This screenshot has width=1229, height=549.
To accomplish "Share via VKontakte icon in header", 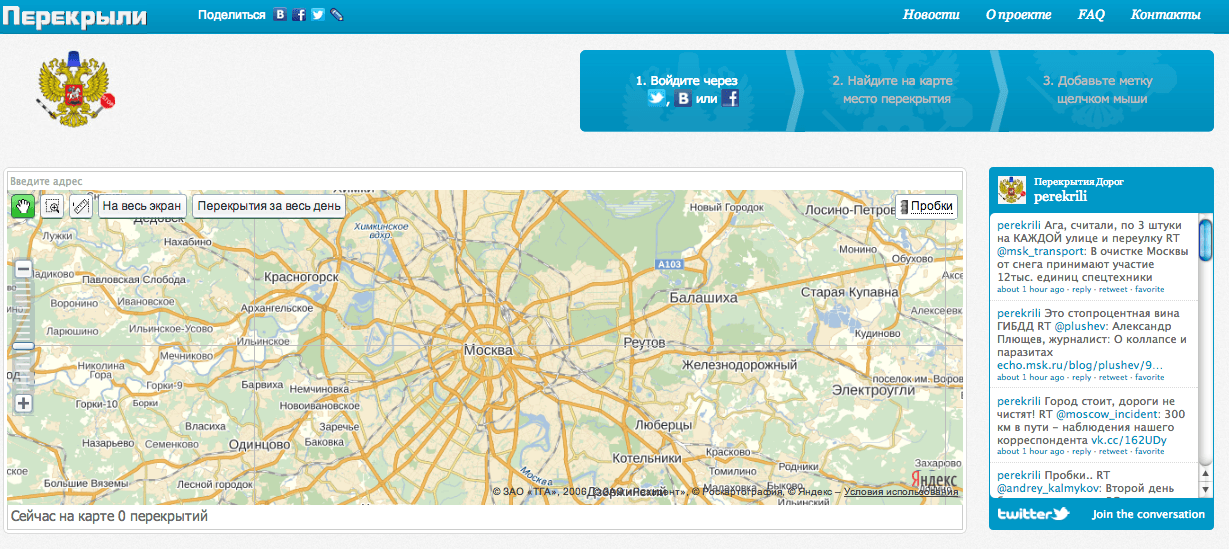I will pyautogui.click(x=280, y=15).
